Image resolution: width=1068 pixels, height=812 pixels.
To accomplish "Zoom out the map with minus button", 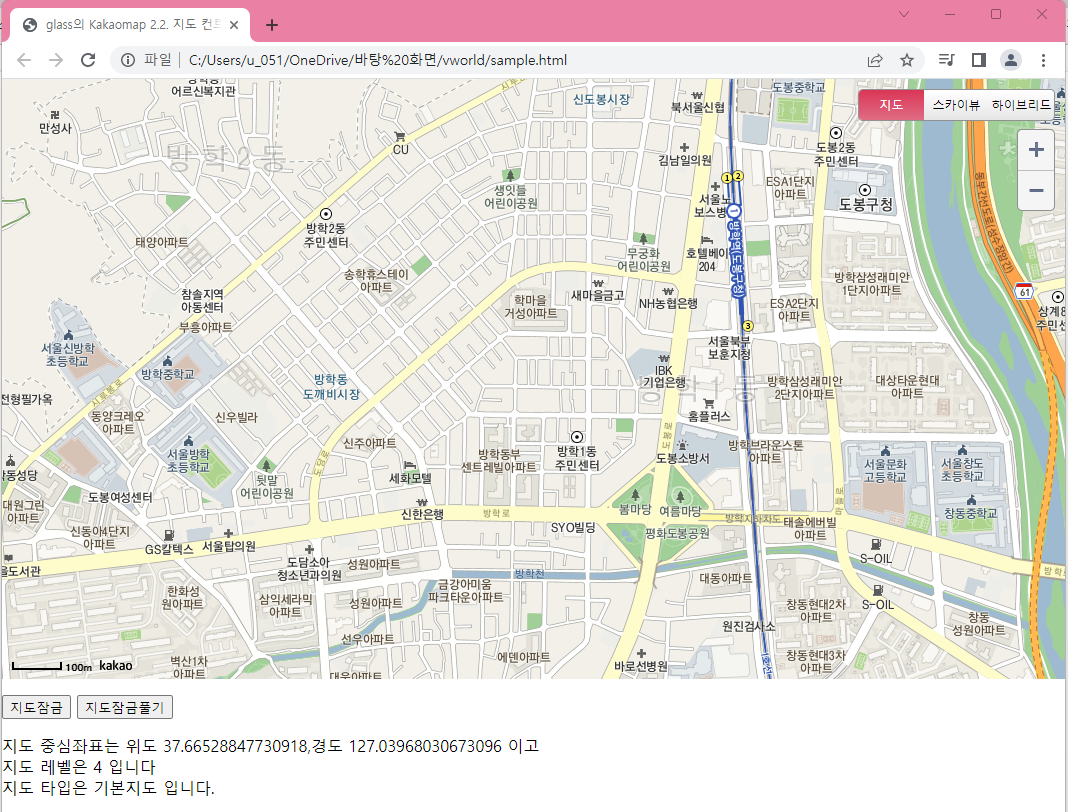I will pos(1036,190).
